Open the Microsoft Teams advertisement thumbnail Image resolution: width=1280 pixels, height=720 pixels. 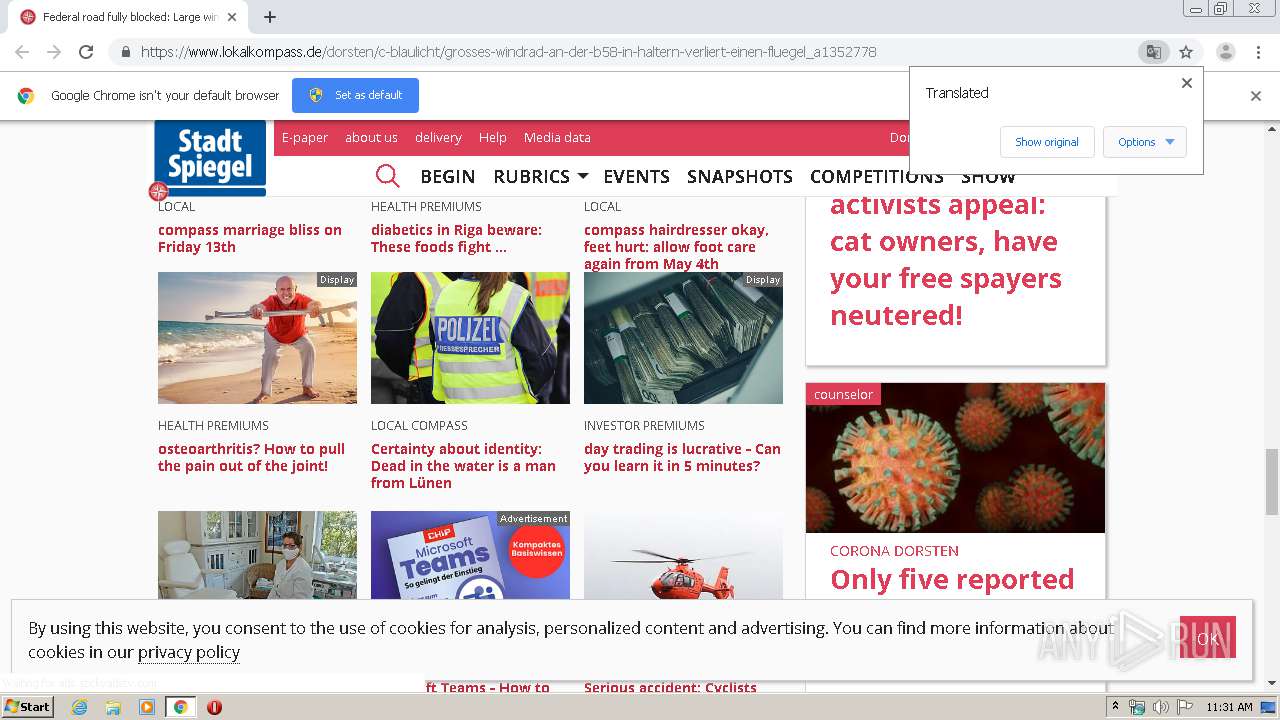pyautogui.click(x=470, y=555)
